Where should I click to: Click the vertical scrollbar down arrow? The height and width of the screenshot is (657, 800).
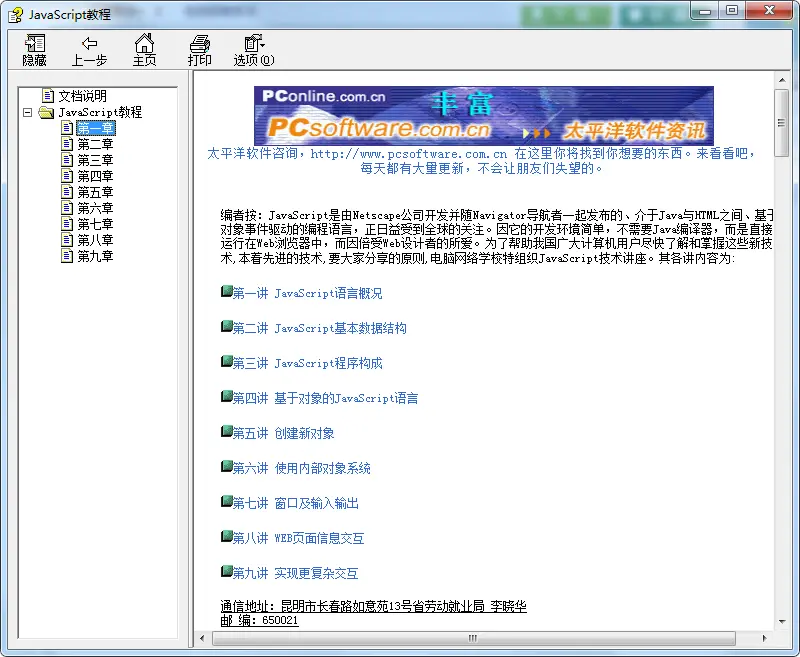point(782,619)
